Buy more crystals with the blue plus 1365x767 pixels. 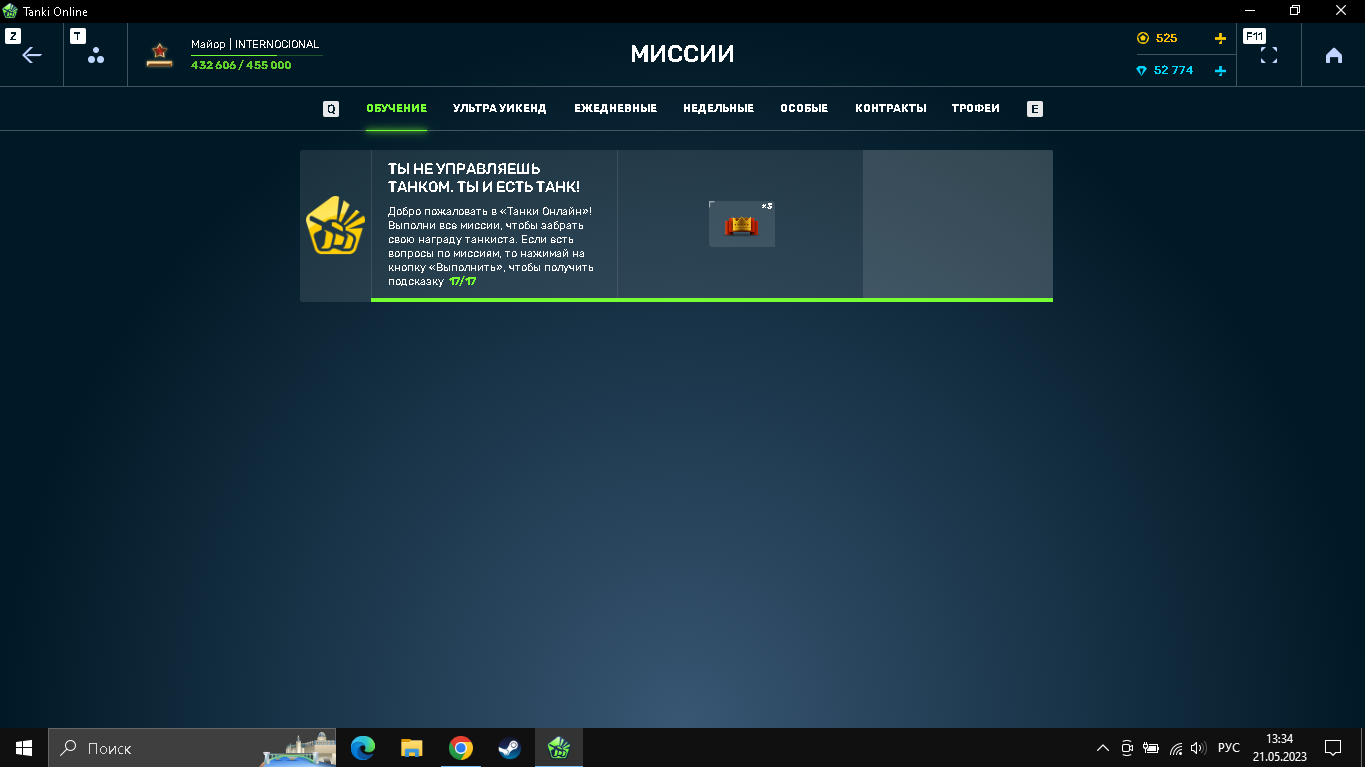(1220, 71)
